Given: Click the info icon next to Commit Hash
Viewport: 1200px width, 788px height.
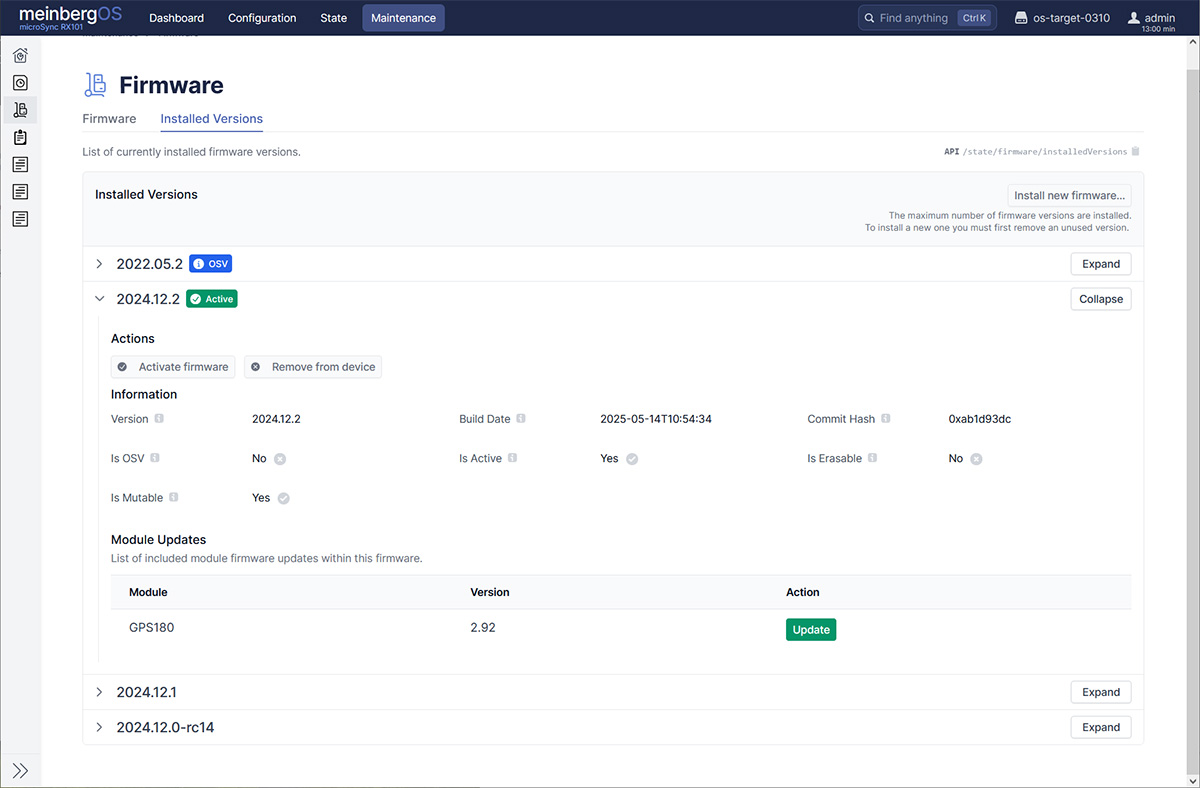Looking at the screenshot, I should (886, 419).
